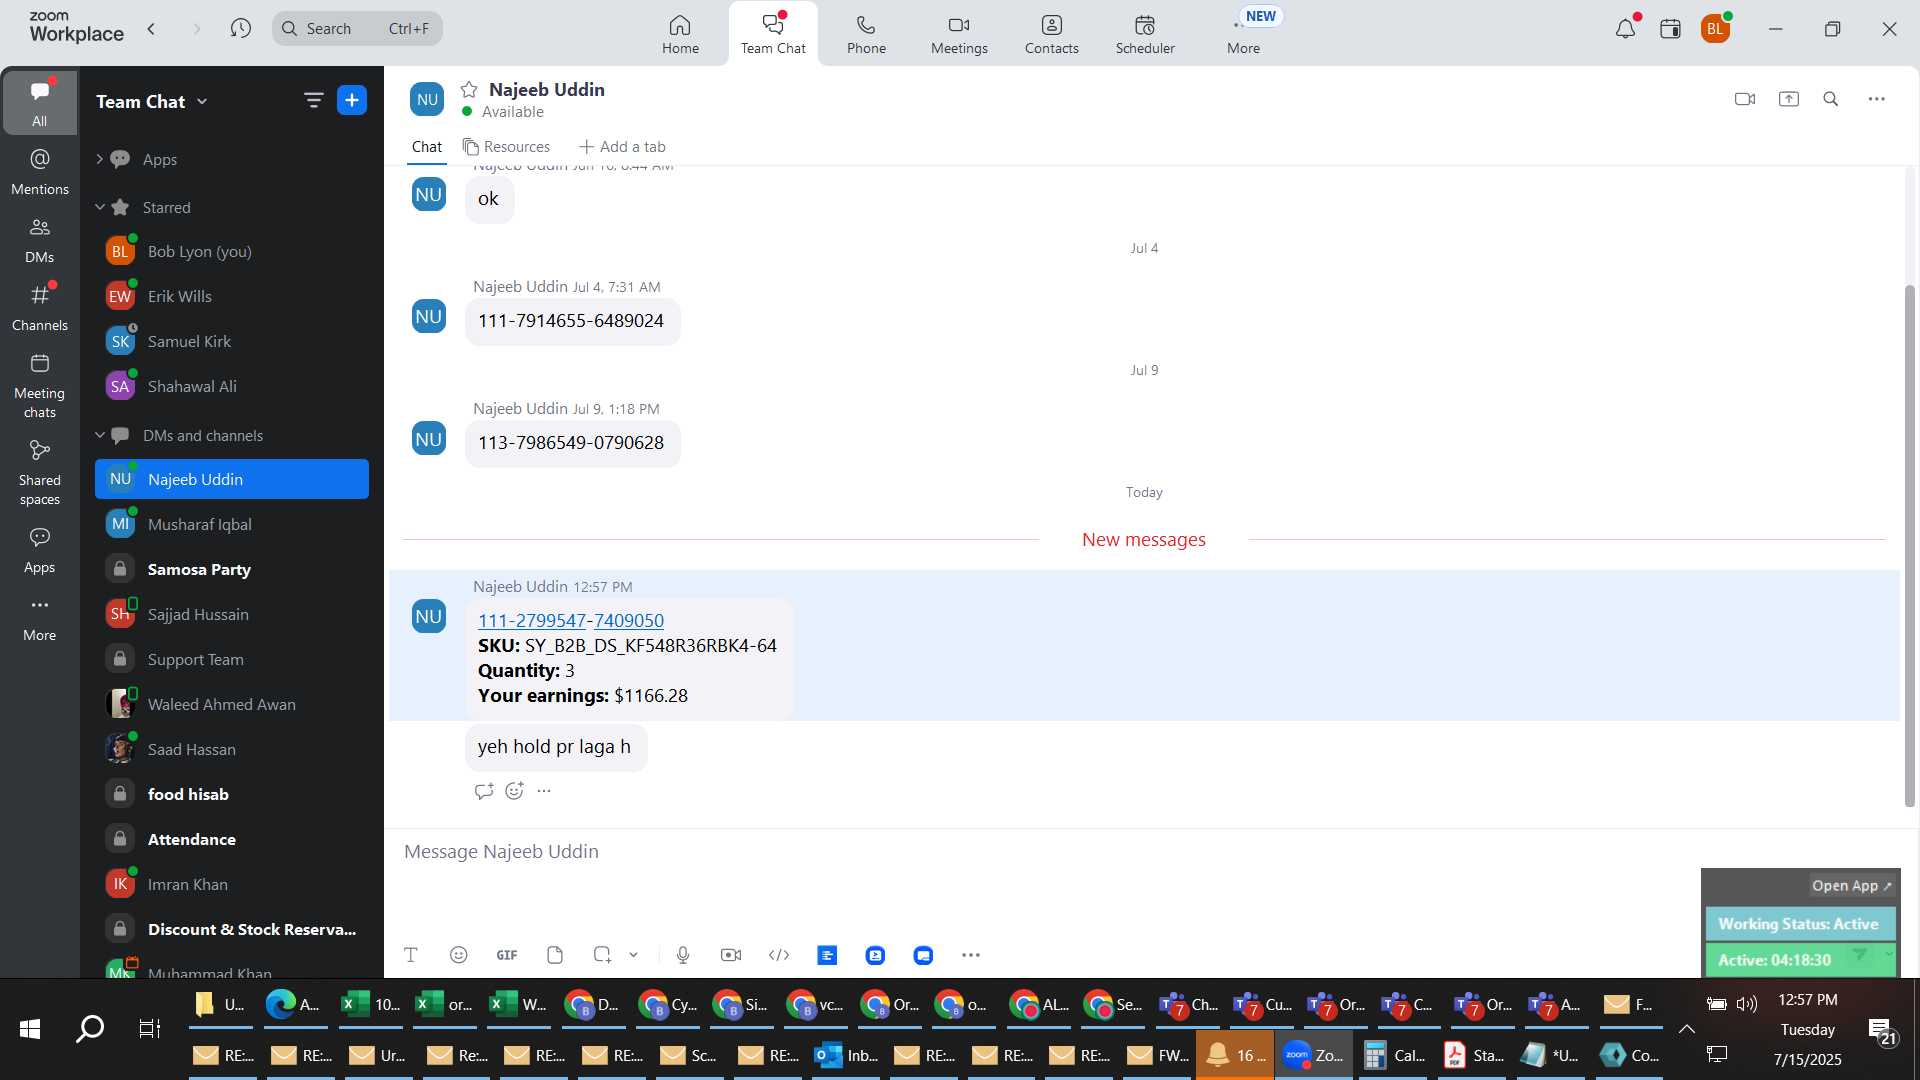Viewport: 1920px width, 1080px height.
Task: Collapse the Starred section
Action: [100, 207]
